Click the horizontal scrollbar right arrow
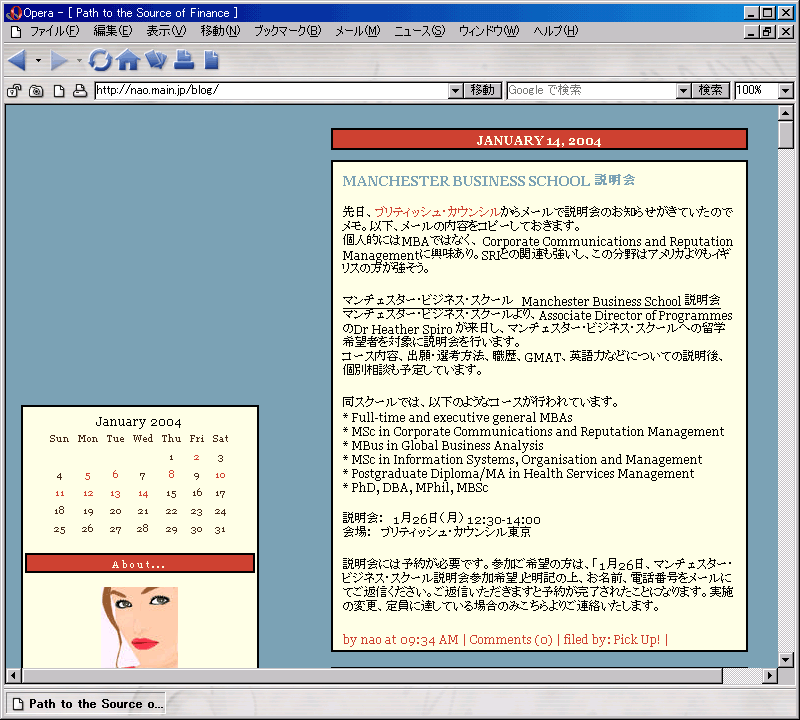 tap(770, 676)
